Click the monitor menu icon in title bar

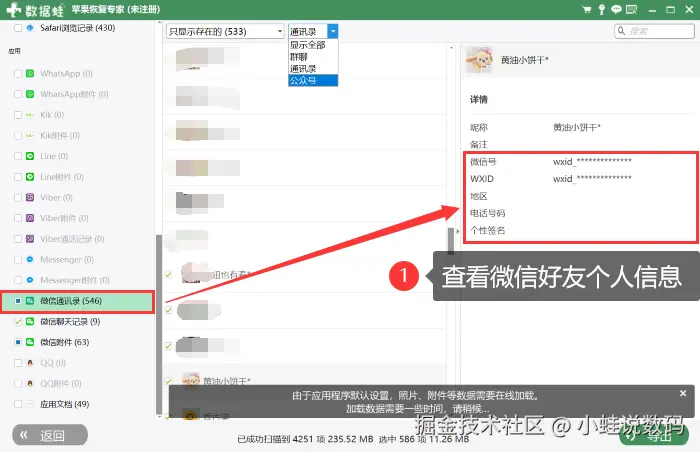tap(631, 9)
